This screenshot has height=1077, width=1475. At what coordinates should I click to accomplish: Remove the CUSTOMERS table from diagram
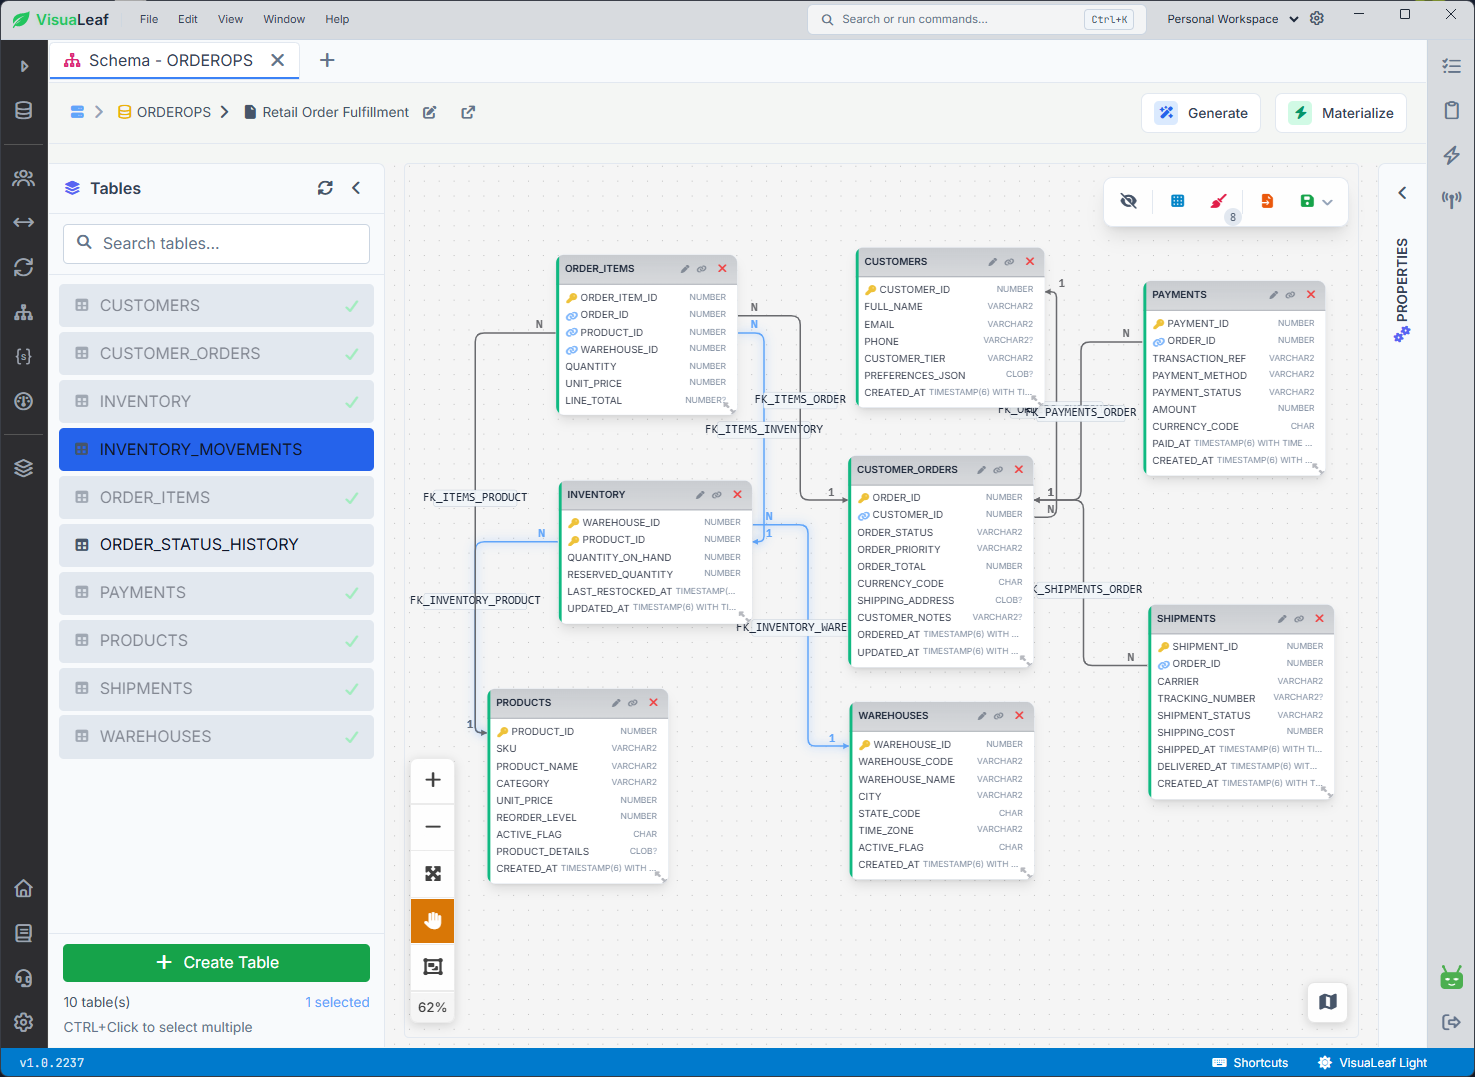click(x=1030, y=262)
